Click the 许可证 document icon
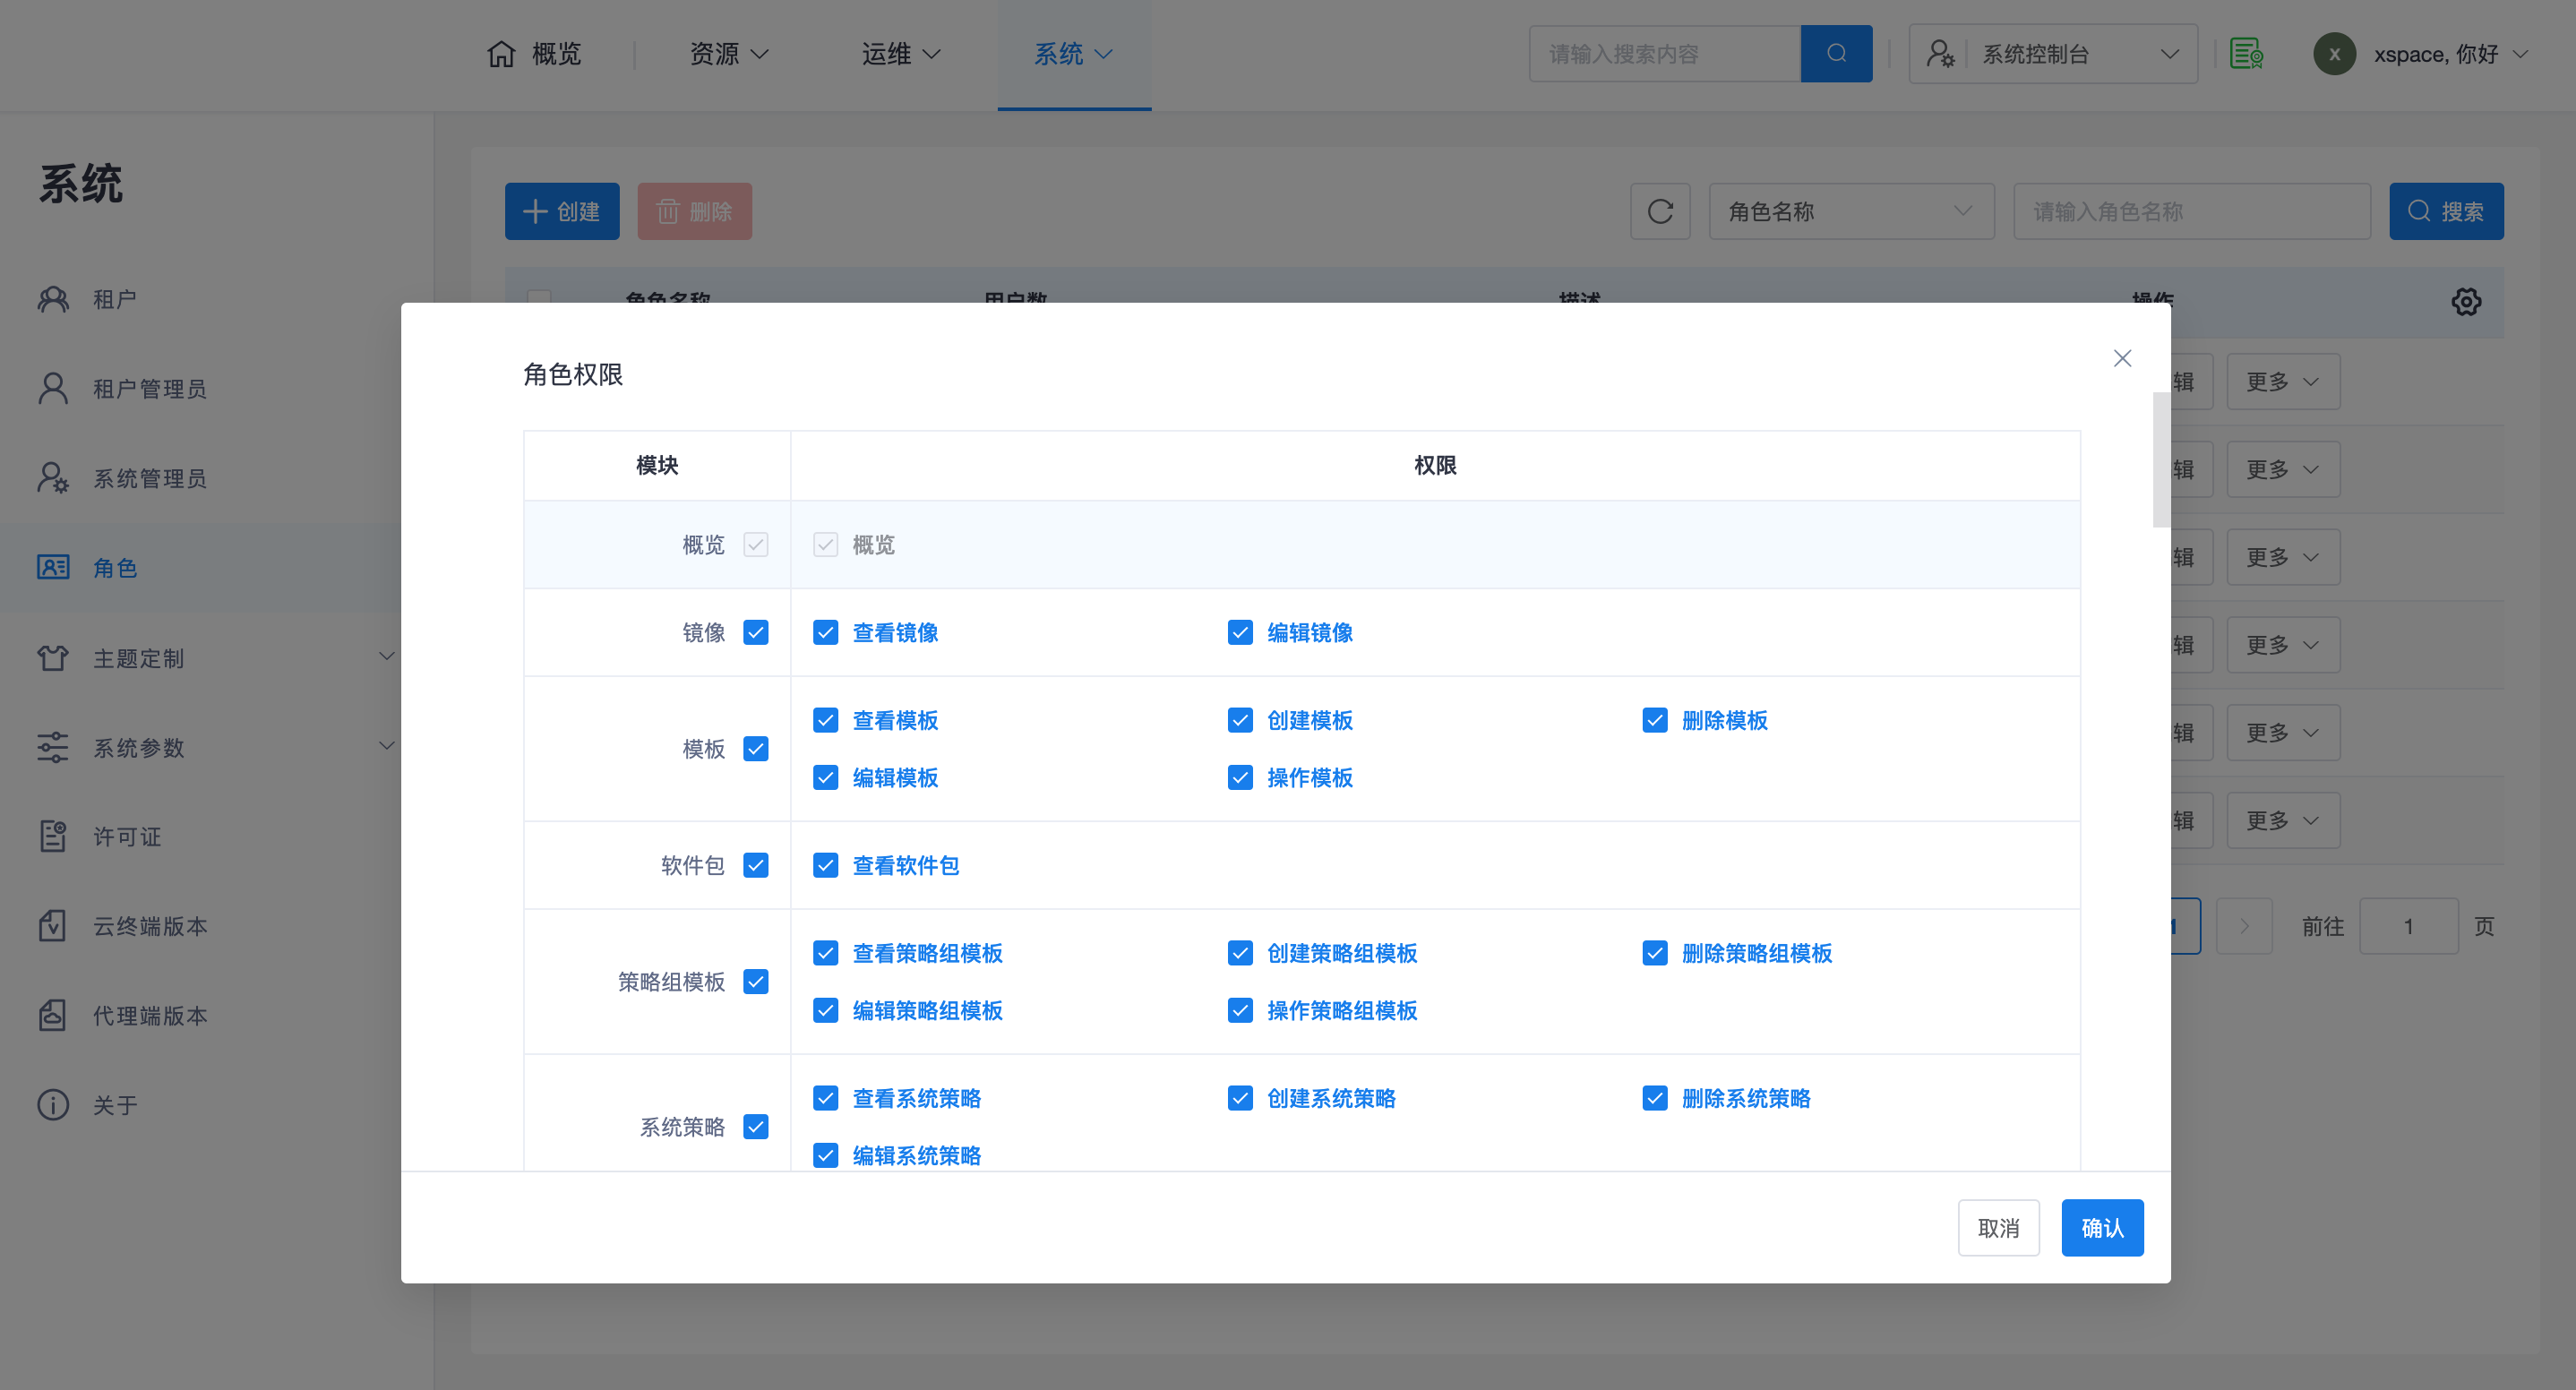This screenshot has height=1390, width=2576. point(53,836)
